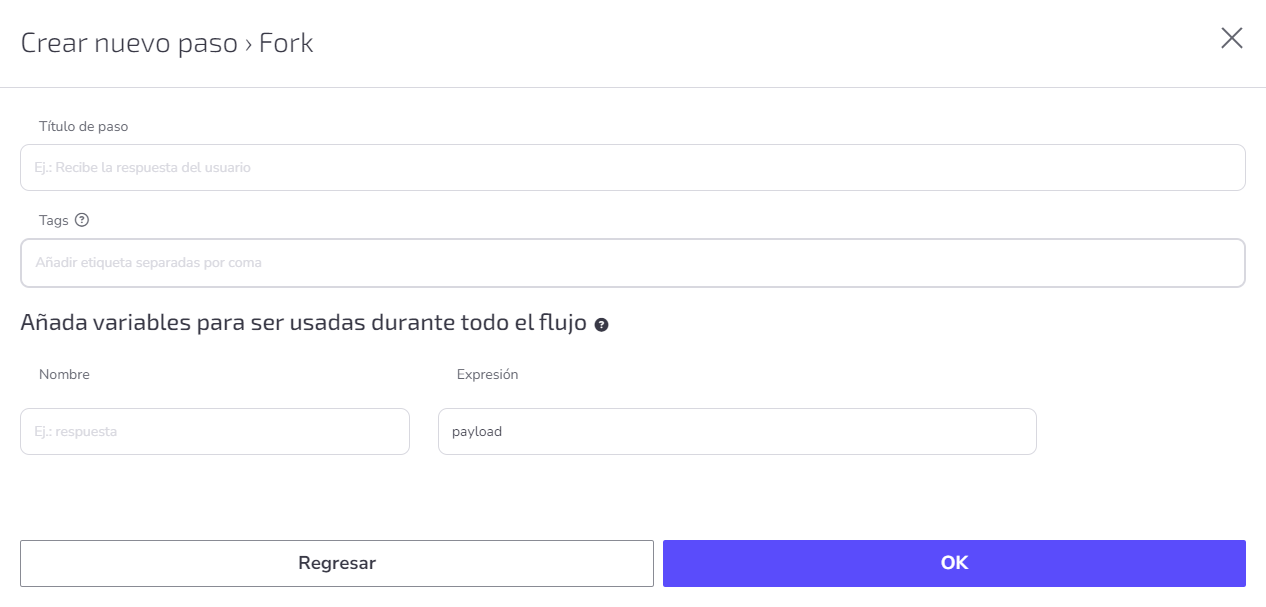Select the field containing payload

(x=737, y=432)
